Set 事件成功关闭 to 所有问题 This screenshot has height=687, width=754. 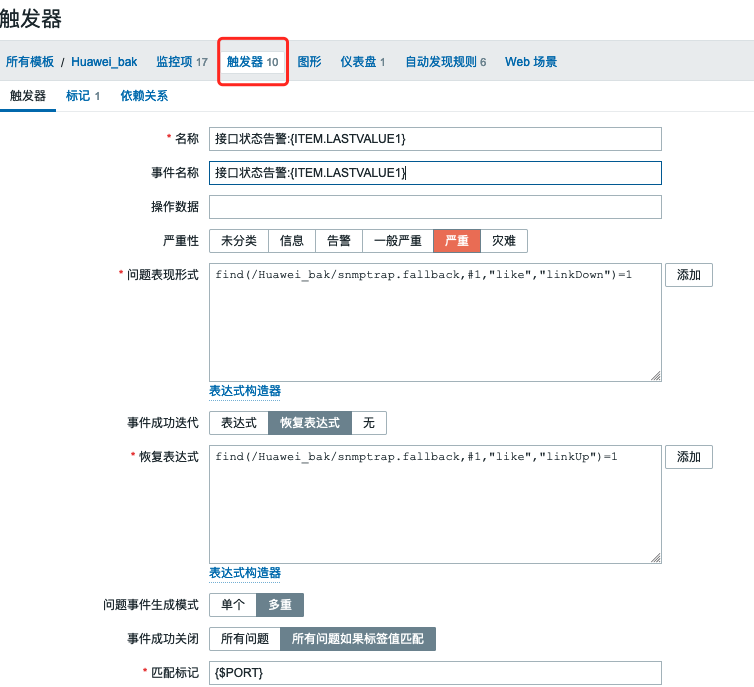(245, 639)
